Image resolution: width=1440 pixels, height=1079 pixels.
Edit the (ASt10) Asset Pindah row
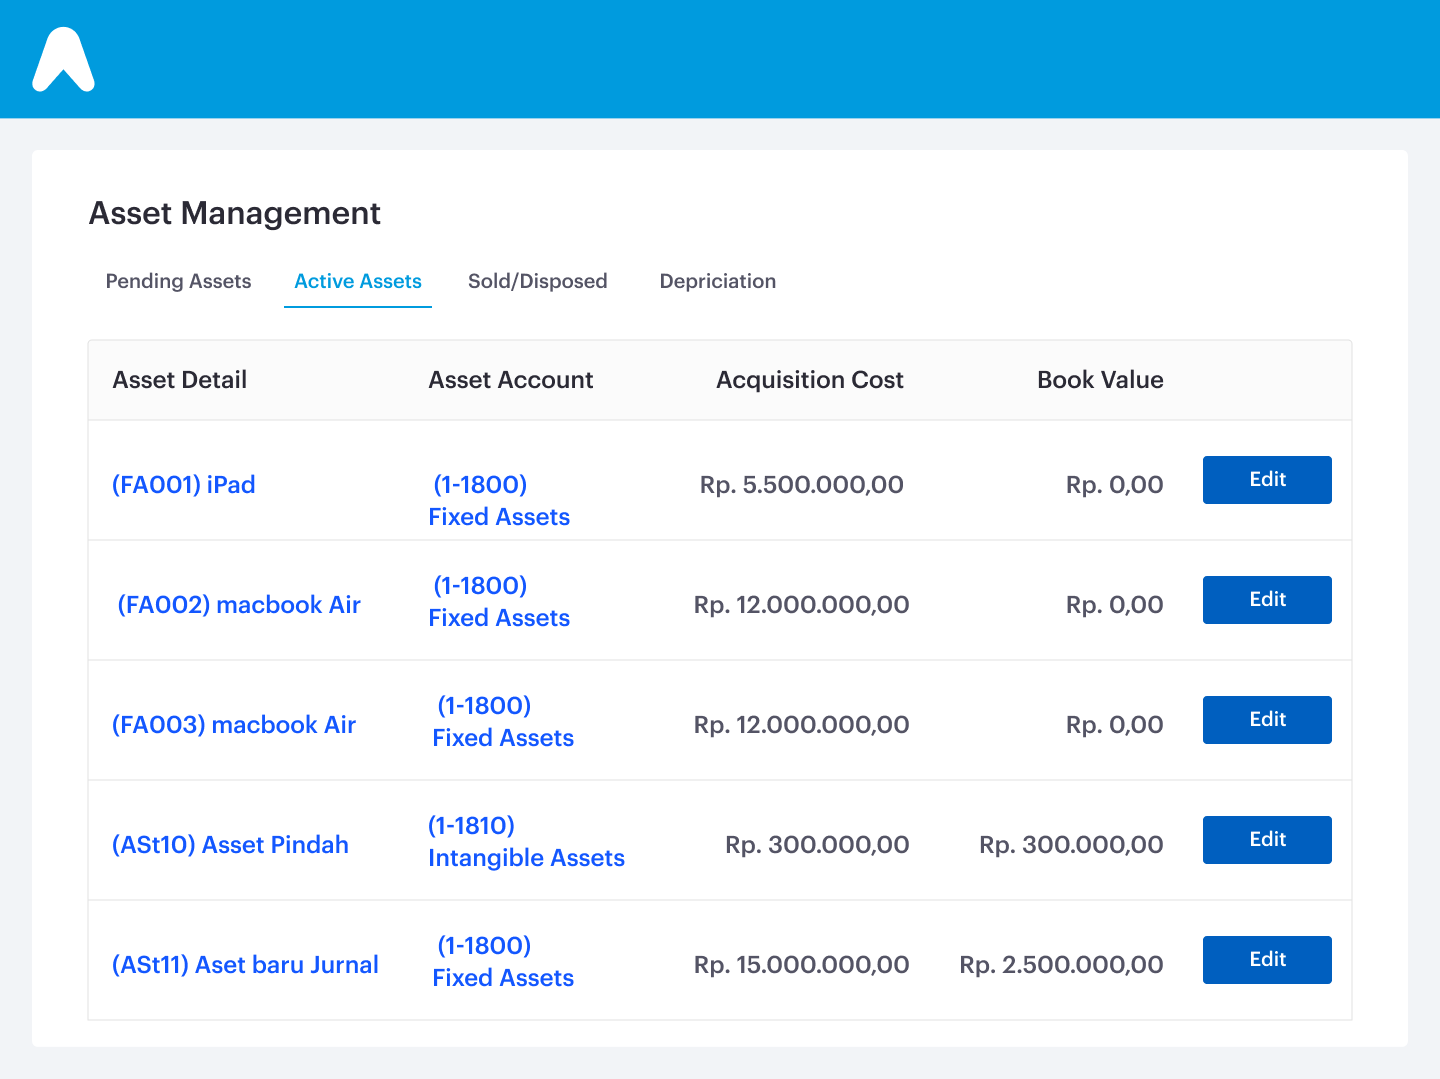coord(1267,840)
